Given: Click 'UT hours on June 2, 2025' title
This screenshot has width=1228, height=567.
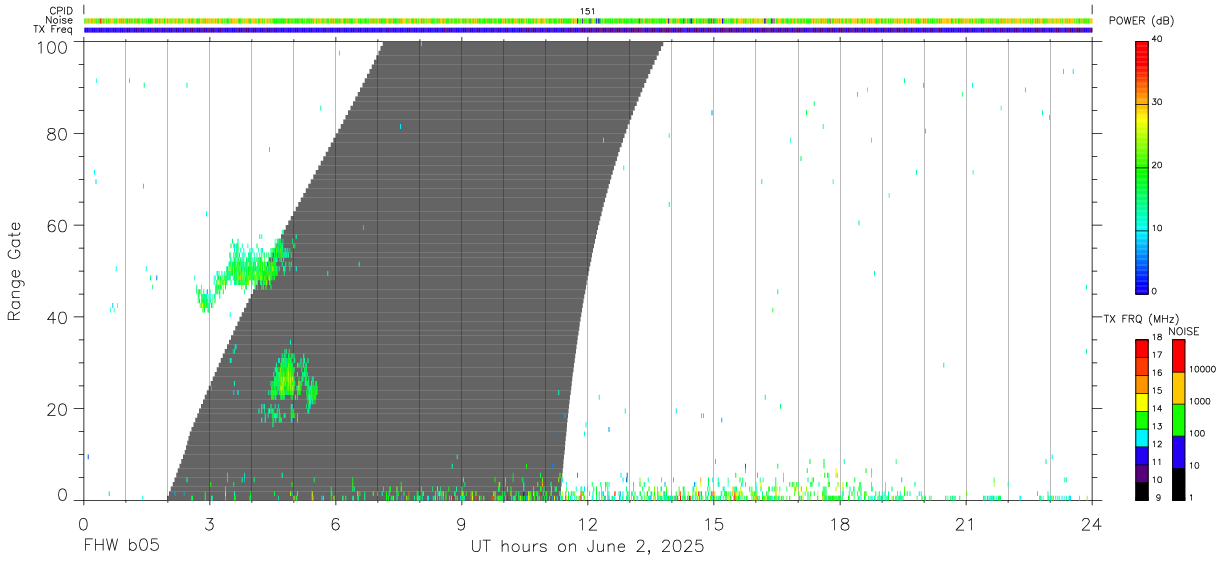Looking at the screenshot, I should tap(588, 547).
